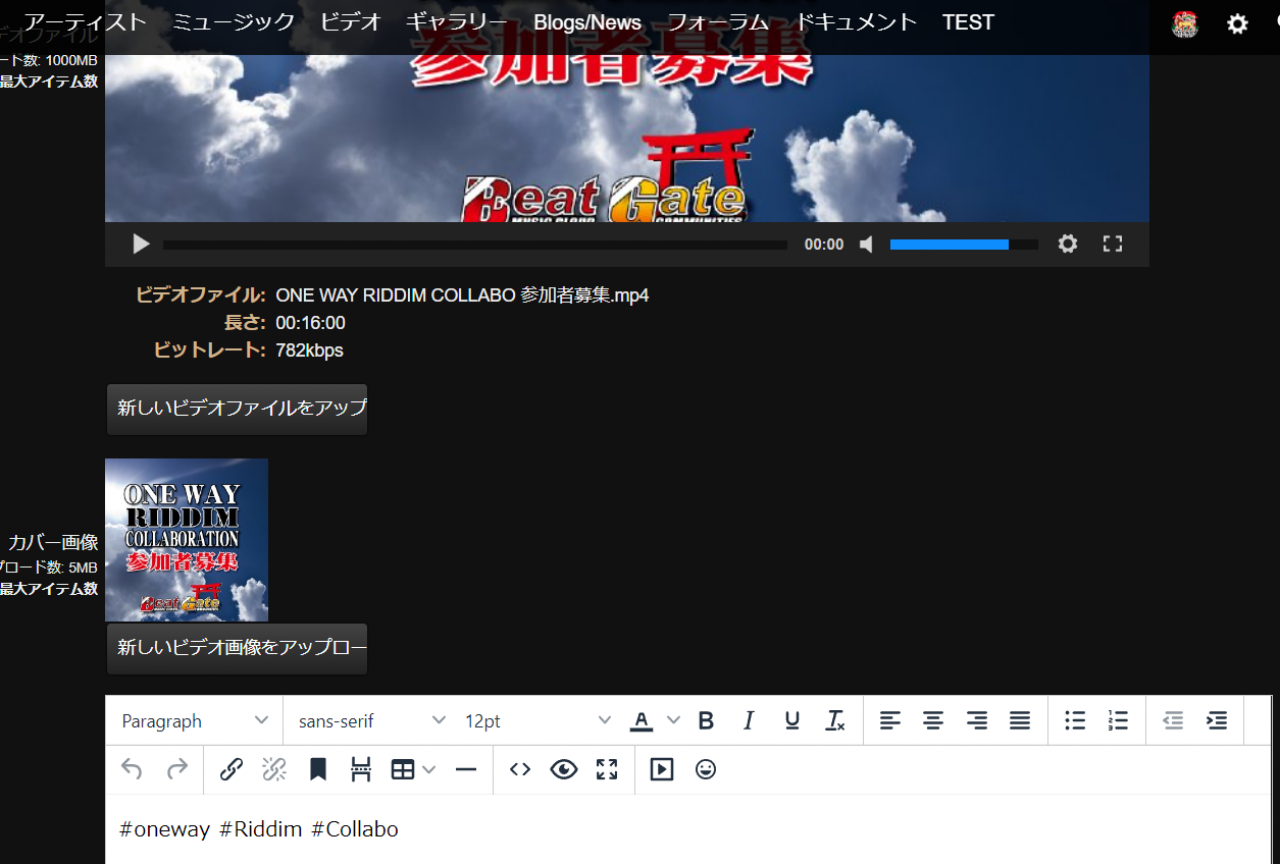Insert media into the editor
This screenshot has height=864, width=1280.
pyautogui.click(x=662, y=769)
